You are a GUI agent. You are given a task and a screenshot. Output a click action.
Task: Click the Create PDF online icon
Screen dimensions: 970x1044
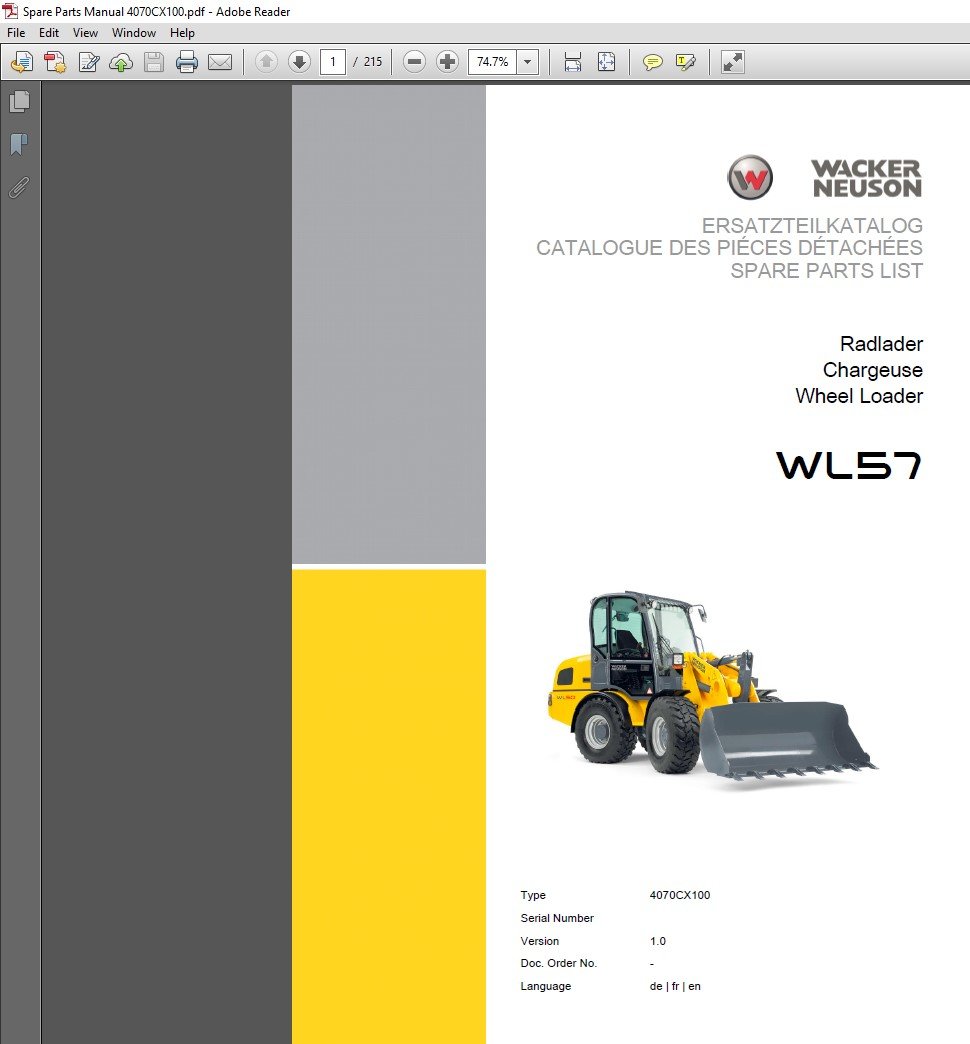[55, 62]
